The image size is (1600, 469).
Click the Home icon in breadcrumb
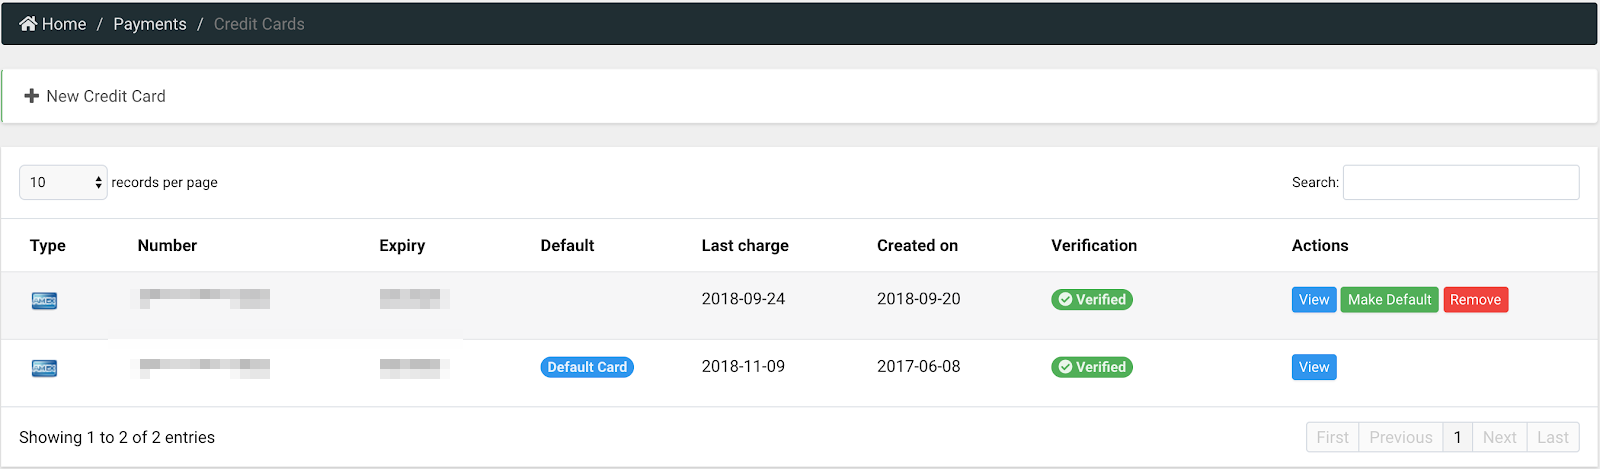[x=28, y=24]
